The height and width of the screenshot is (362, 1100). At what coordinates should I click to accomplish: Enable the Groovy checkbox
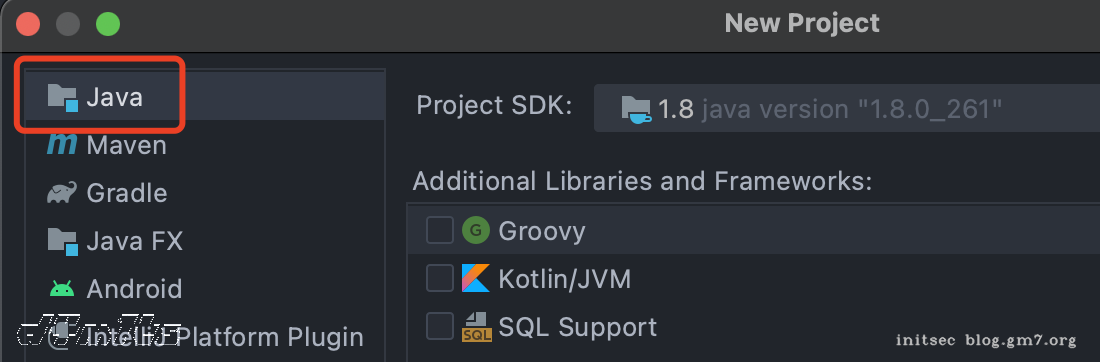pos(440,230)
